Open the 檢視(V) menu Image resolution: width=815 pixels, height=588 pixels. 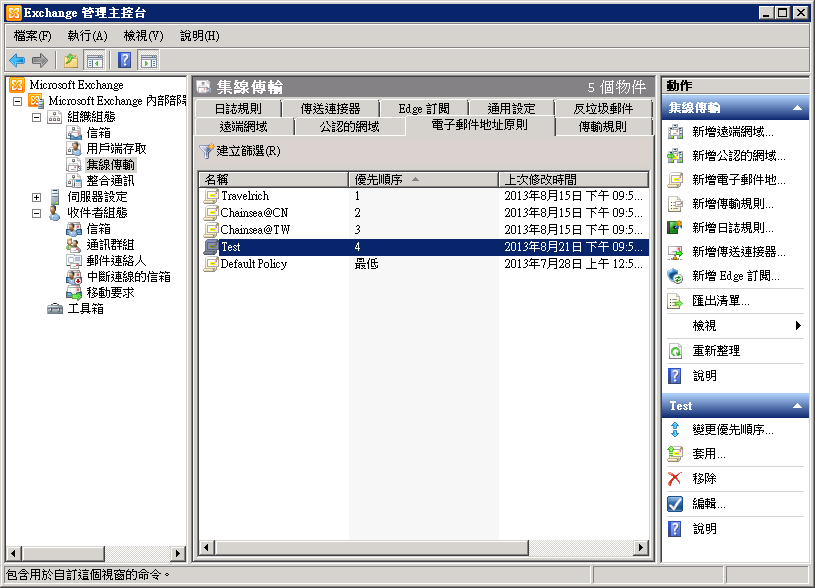tap(143, 36)
